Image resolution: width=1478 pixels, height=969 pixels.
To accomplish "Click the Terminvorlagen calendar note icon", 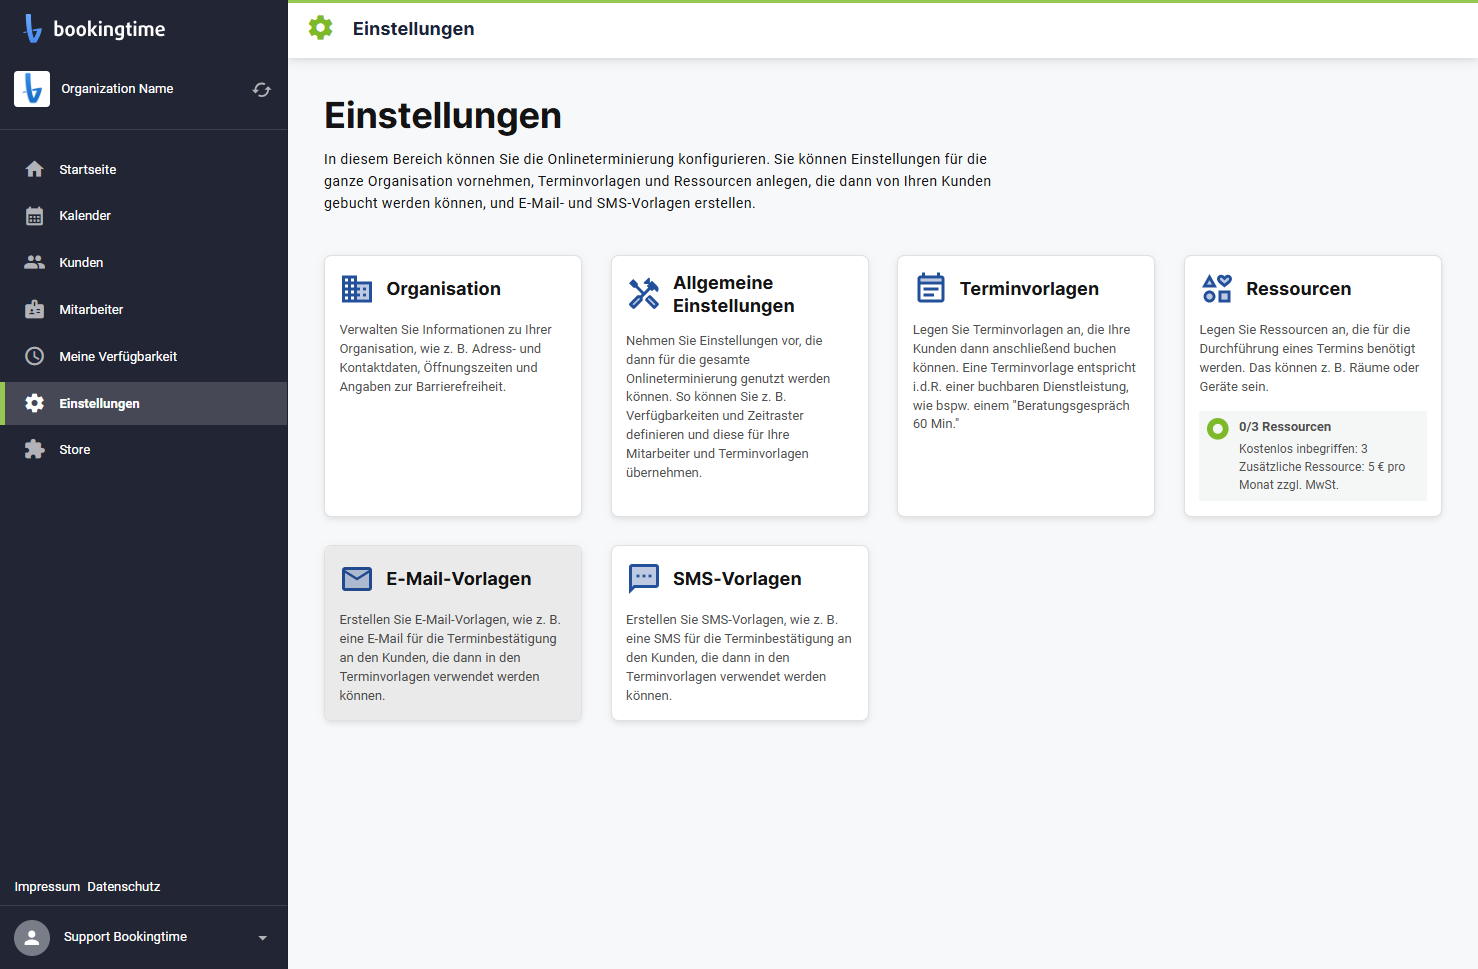I will (931, 288).
